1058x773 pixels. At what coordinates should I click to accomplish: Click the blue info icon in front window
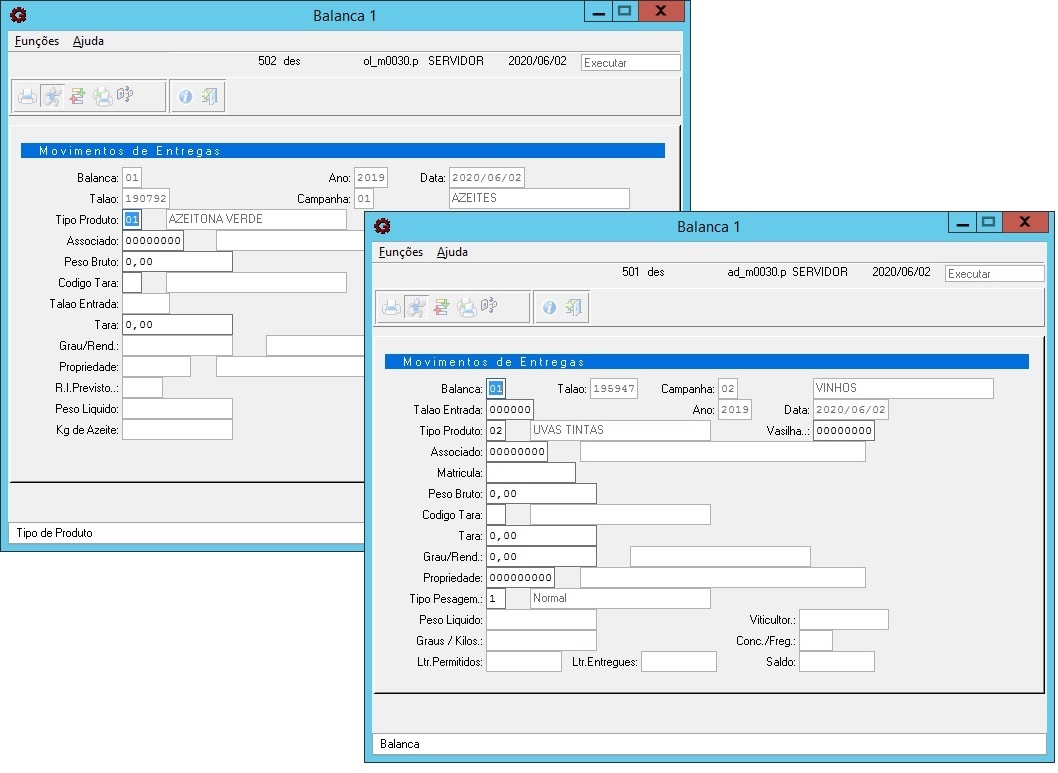tap(549, 308)
